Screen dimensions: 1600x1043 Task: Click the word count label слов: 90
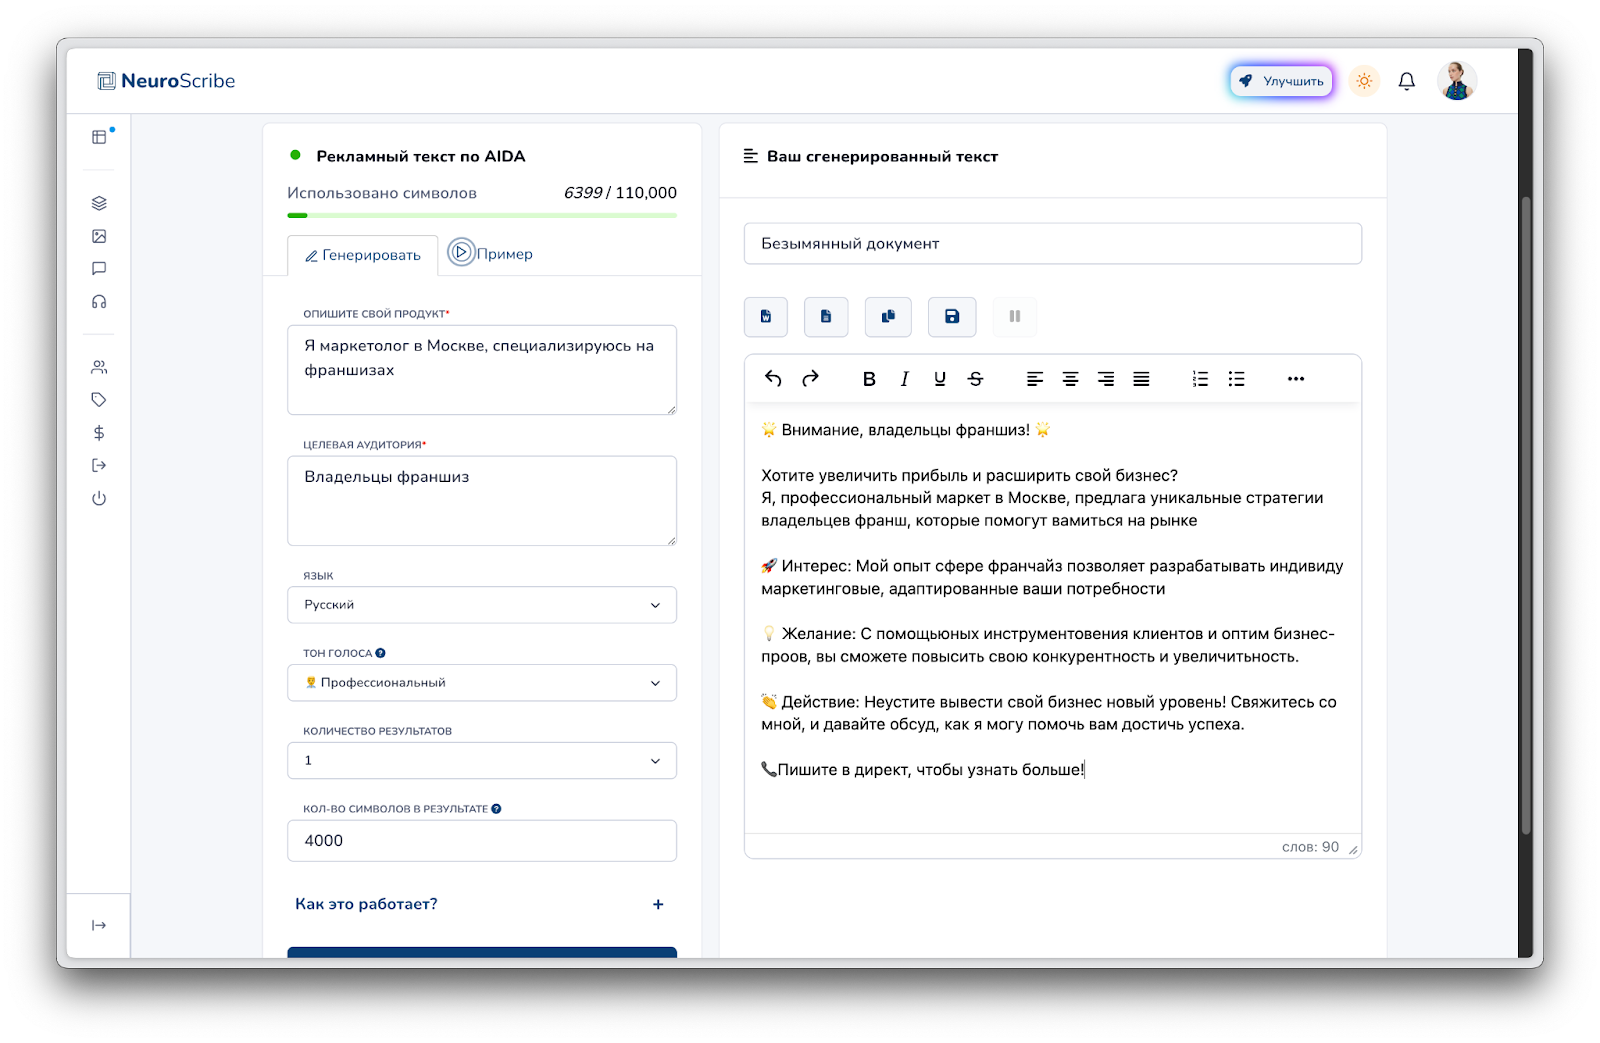1310,847
